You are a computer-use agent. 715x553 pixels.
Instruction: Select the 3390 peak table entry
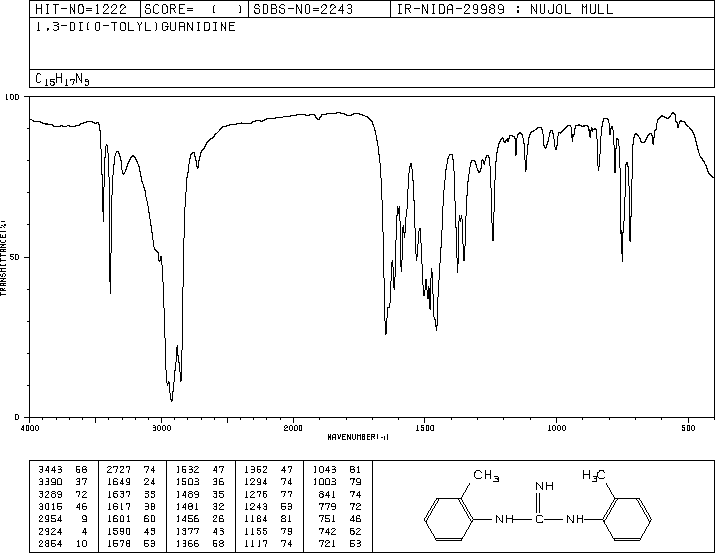62,482
